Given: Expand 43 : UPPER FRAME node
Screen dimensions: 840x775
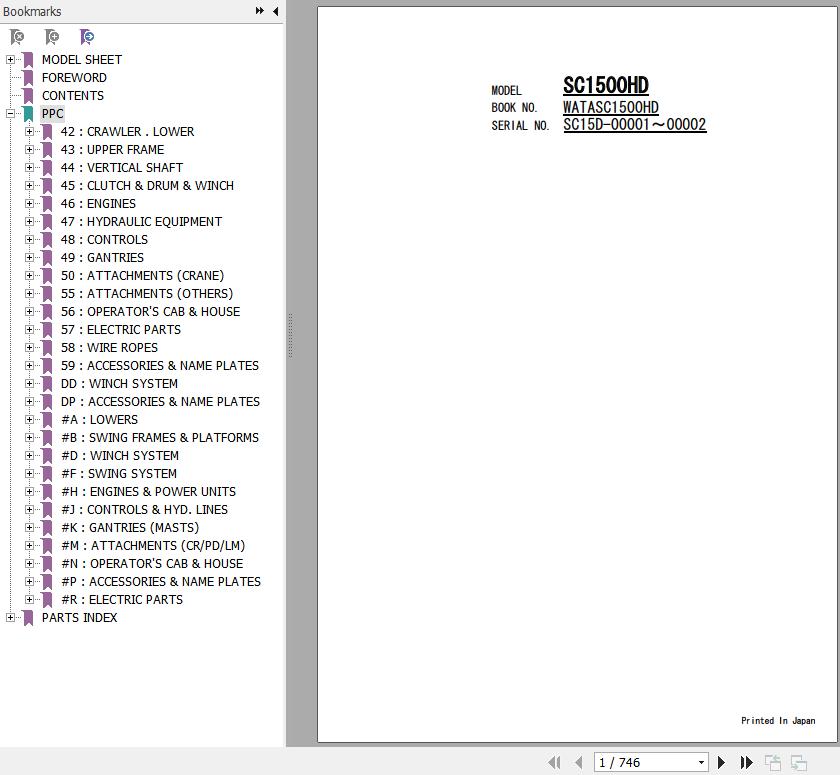Looking at the screenshot, I should click(29, 149).
